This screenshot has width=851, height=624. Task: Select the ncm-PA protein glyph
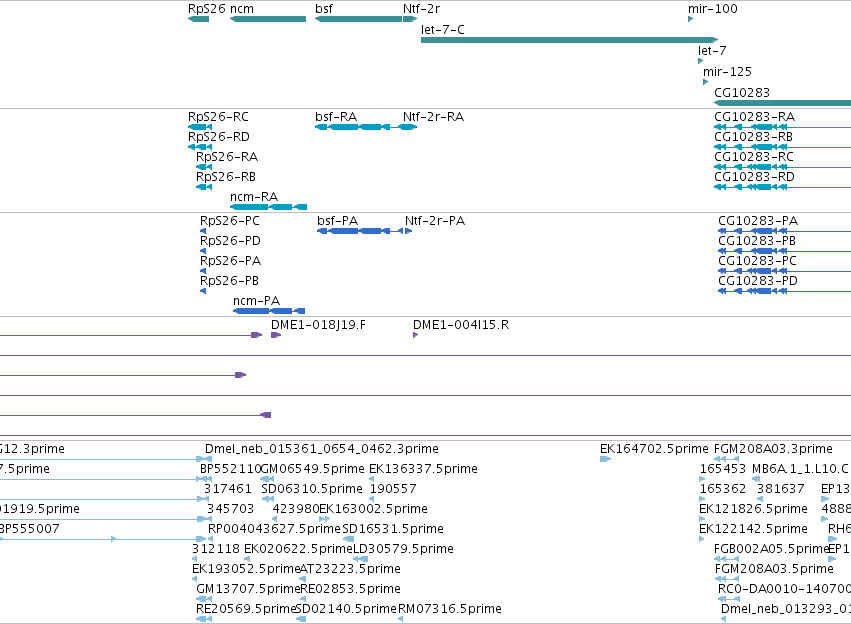coord(269,311)
